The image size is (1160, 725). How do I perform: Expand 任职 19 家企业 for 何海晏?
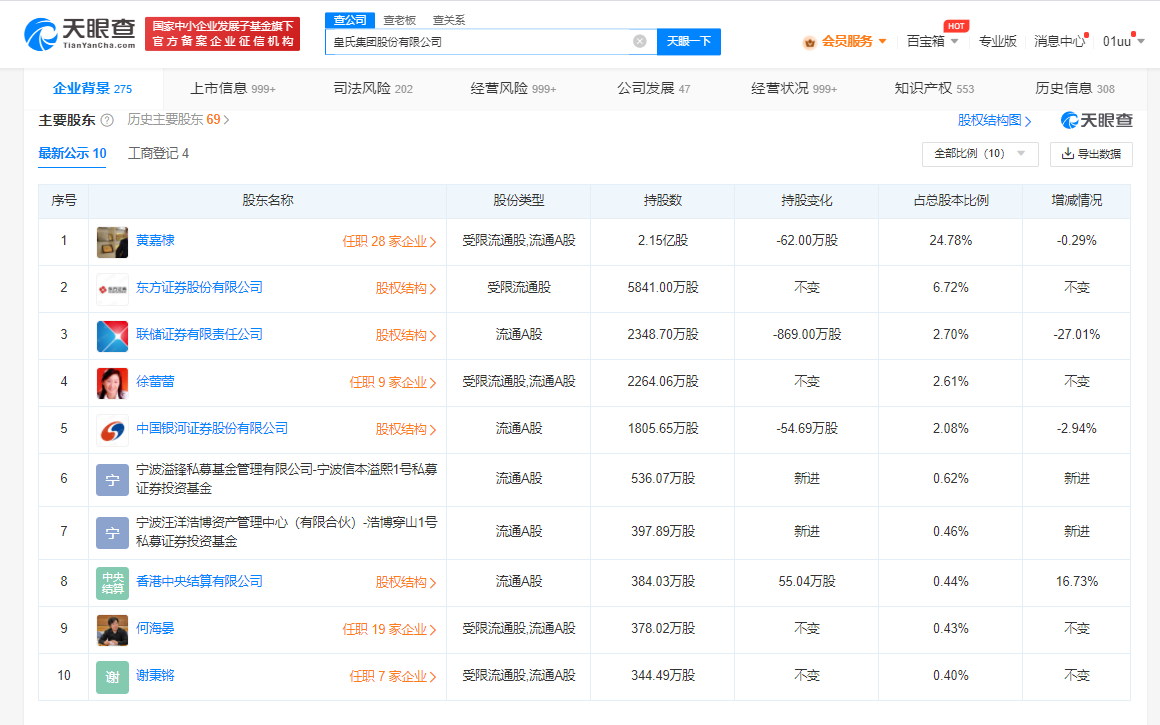(389, 630)
